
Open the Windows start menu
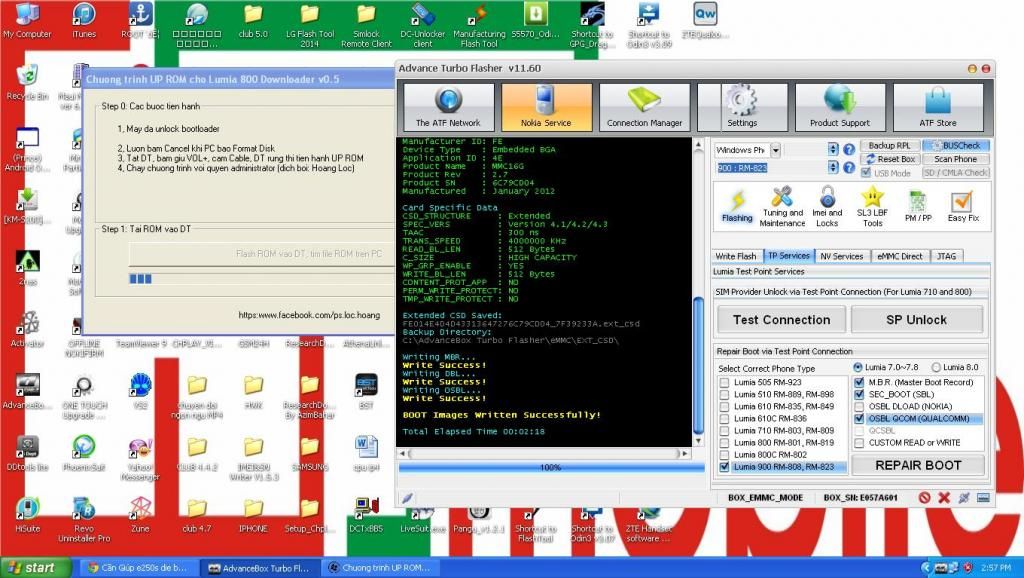35,568
